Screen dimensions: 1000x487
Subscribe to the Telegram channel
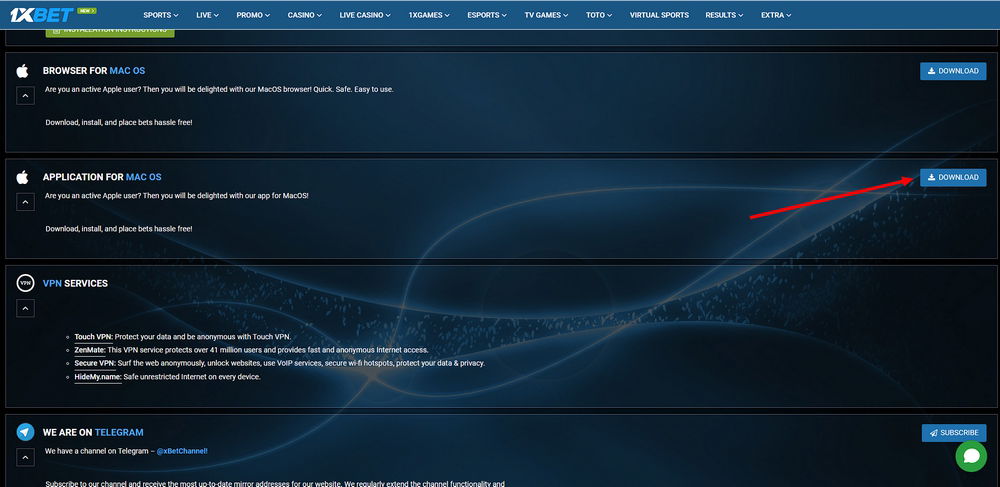click(953, 433)
